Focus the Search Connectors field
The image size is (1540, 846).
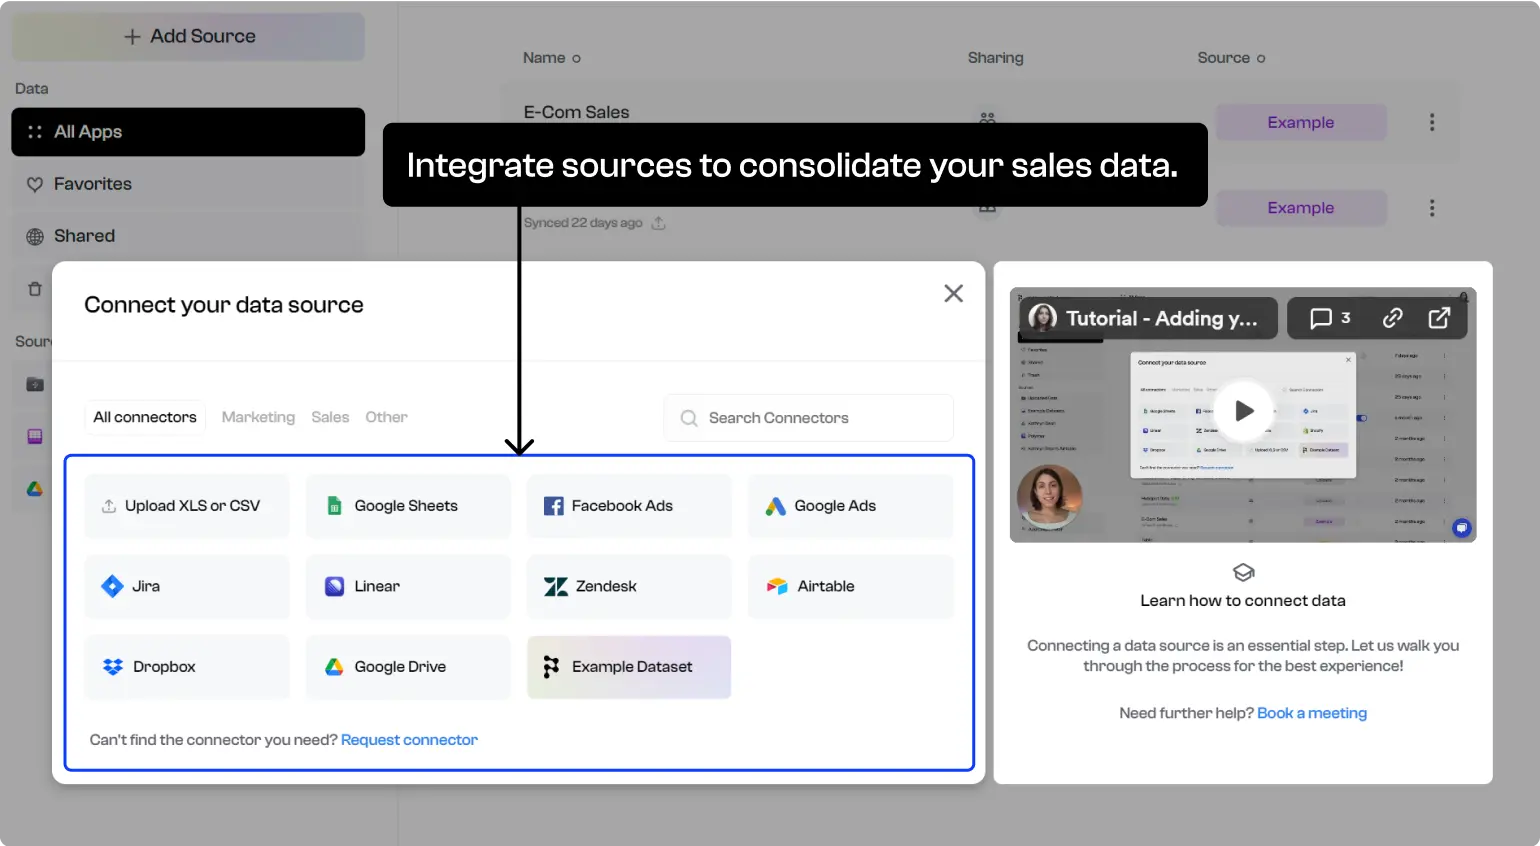(x=809, y=418)
